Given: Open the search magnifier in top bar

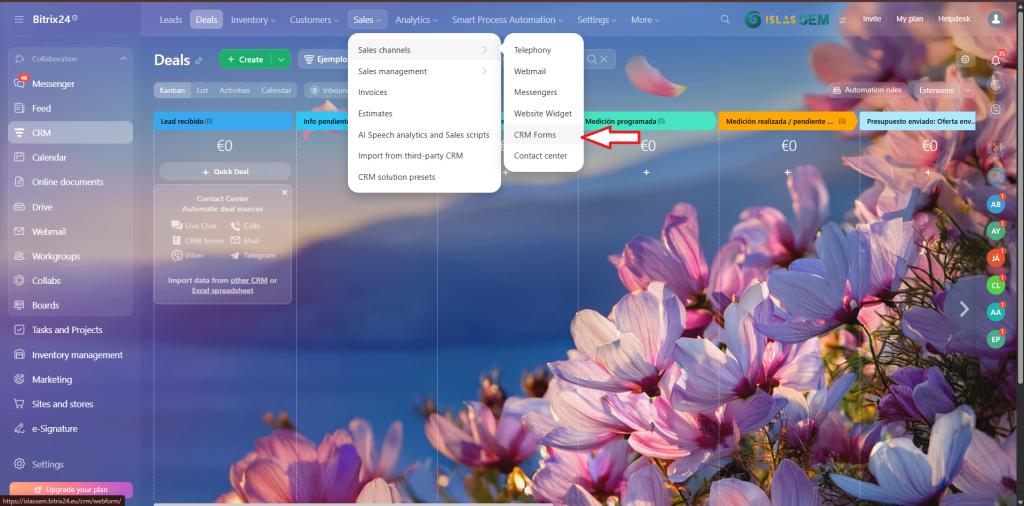Looking at the screenshot, I should click(x=725, y=19).
